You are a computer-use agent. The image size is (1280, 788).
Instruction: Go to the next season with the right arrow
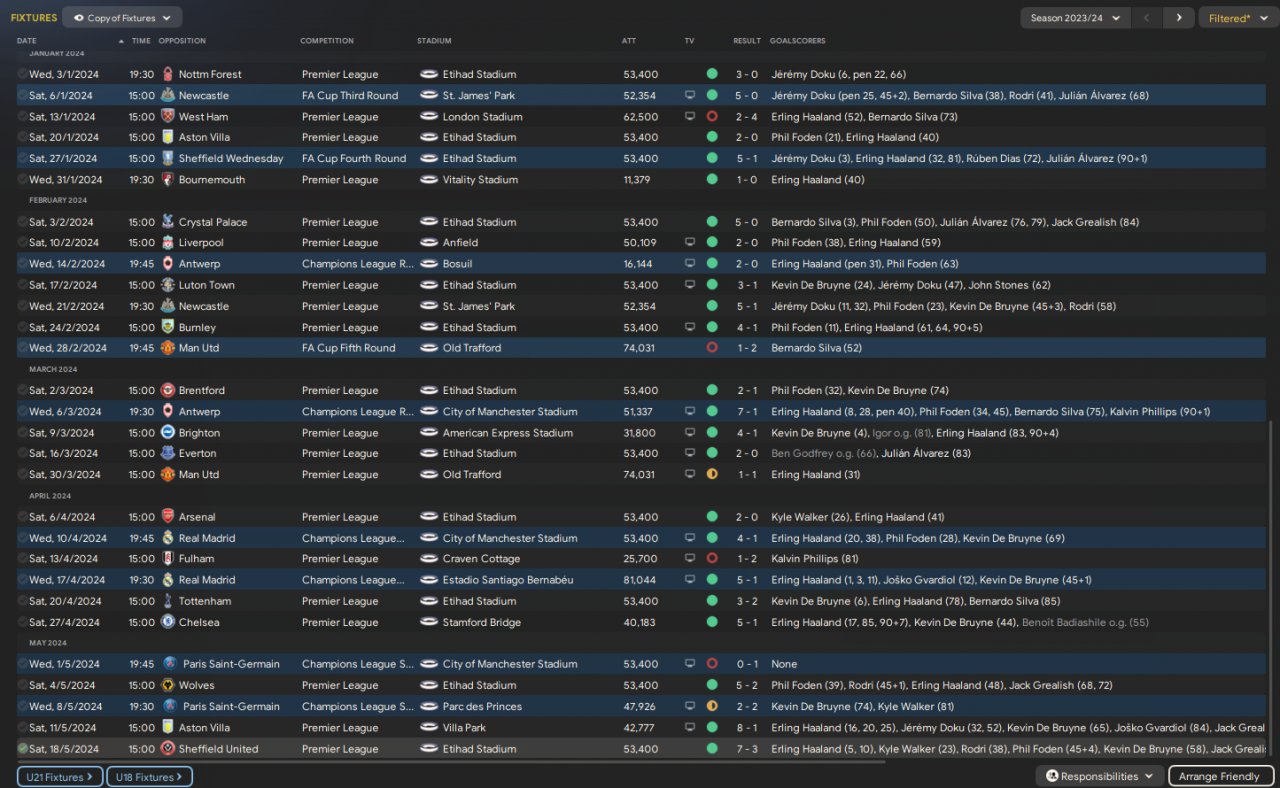tap(1179, 18)
